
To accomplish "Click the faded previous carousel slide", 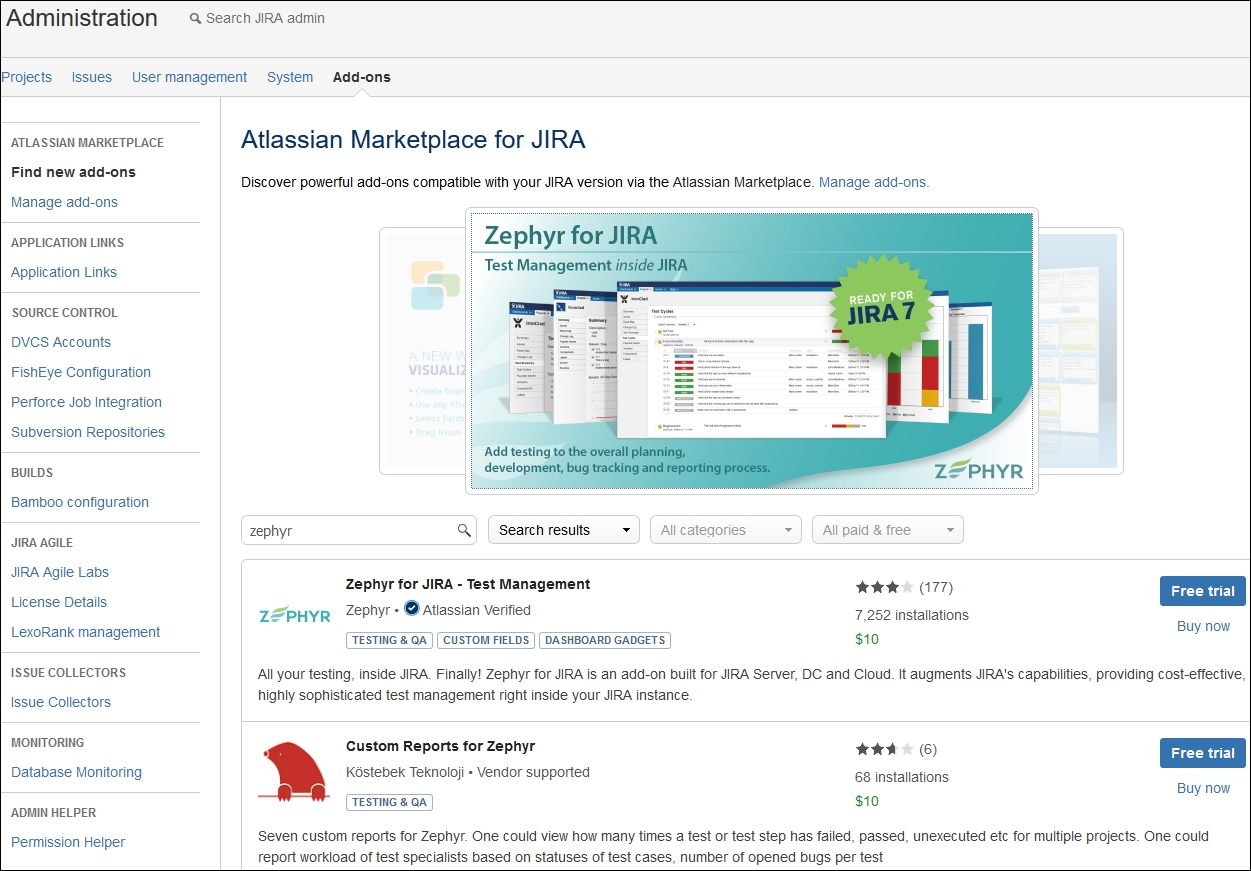I will coord(422,351).
